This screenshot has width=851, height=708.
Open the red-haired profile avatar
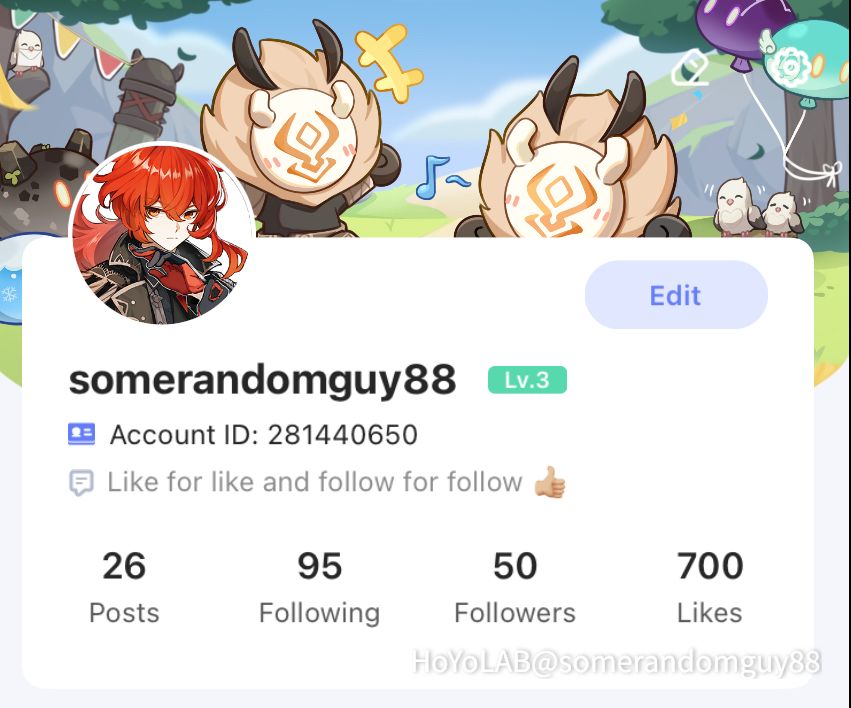click(x=162, y=234)
